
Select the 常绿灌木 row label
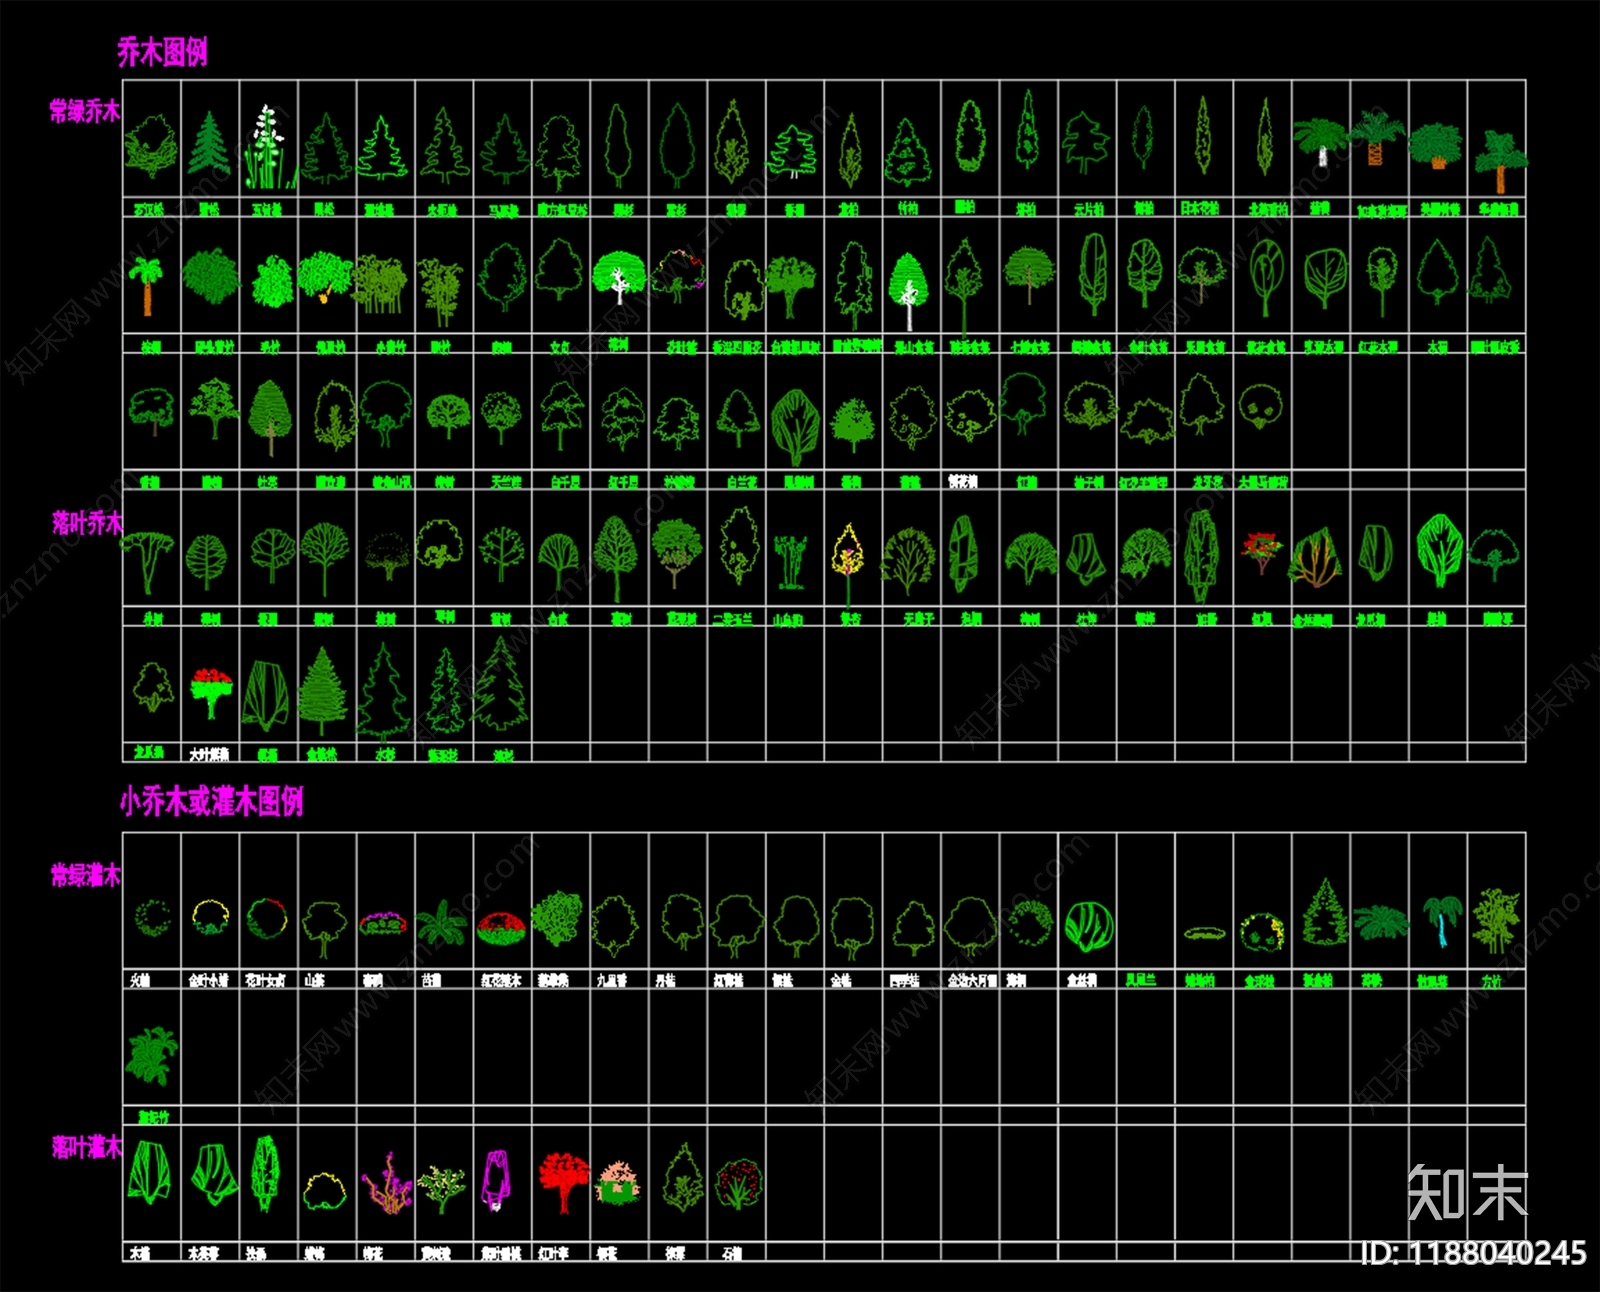86,876
